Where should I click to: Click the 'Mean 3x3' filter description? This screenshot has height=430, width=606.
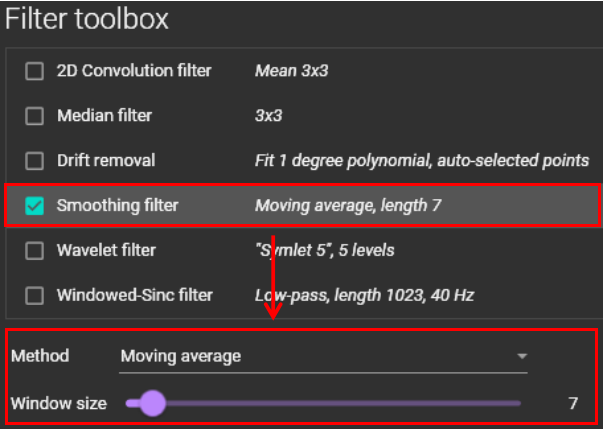coord(293,71)
